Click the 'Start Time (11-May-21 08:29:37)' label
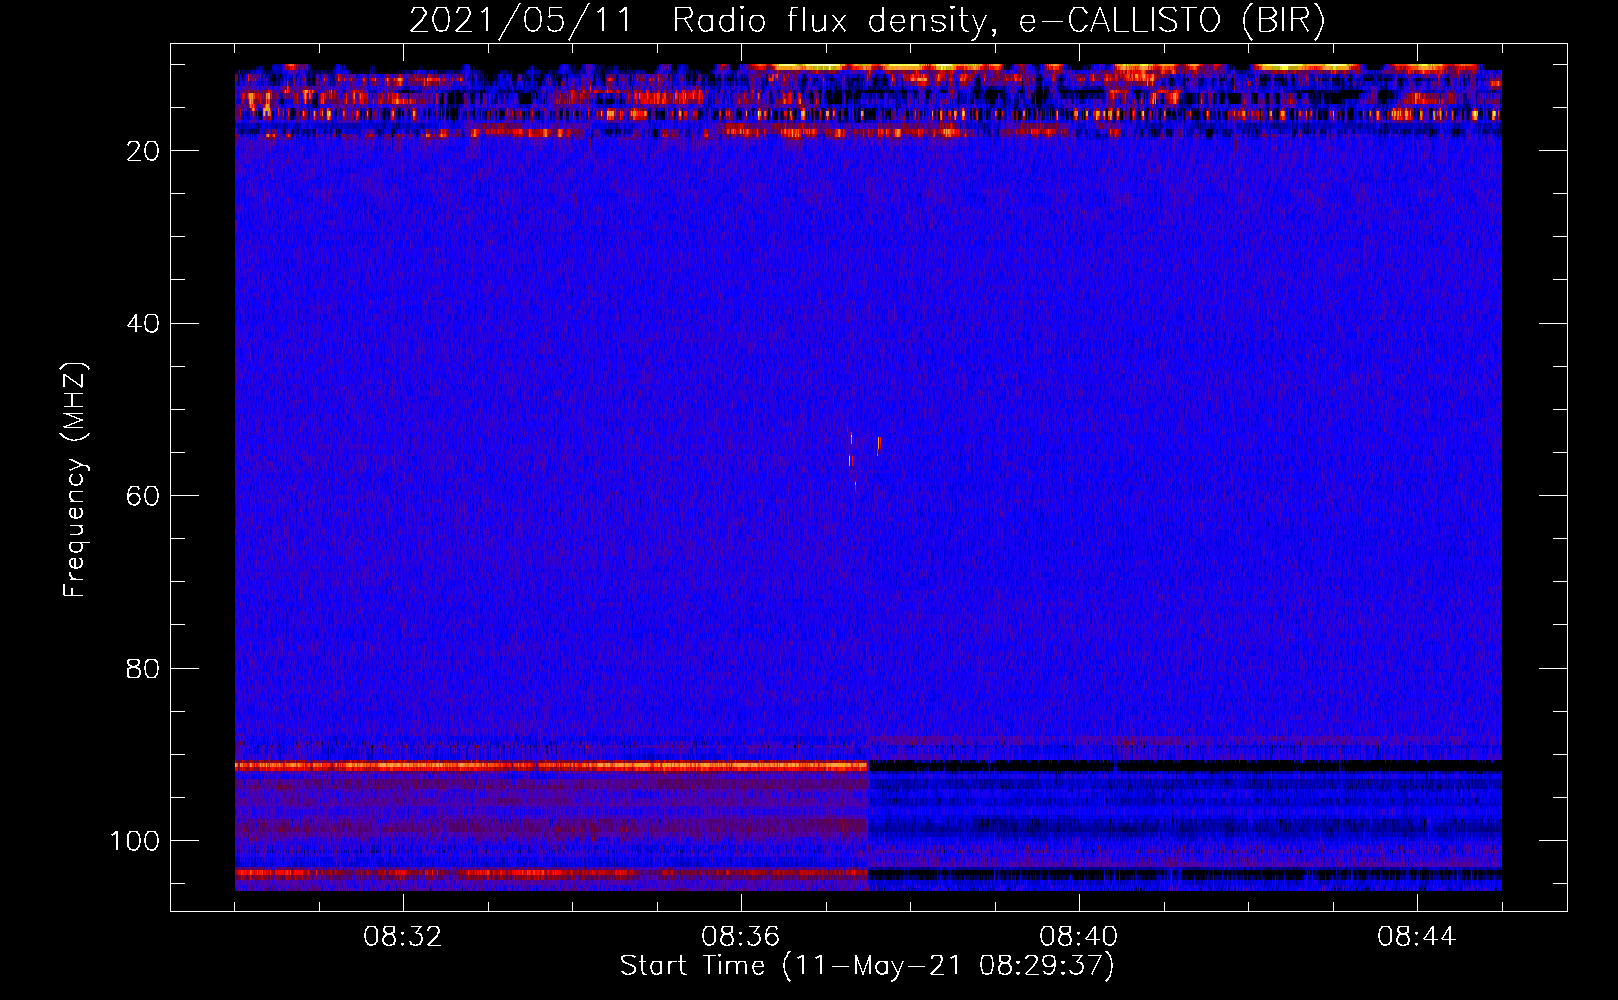This screenshot has height=1000, width=1618. pos(867,966)
